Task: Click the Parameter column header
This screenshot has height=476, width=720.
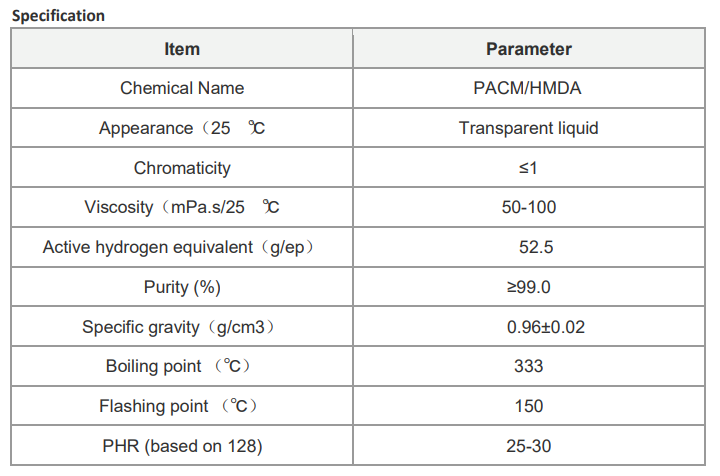Action: point(528,49)
